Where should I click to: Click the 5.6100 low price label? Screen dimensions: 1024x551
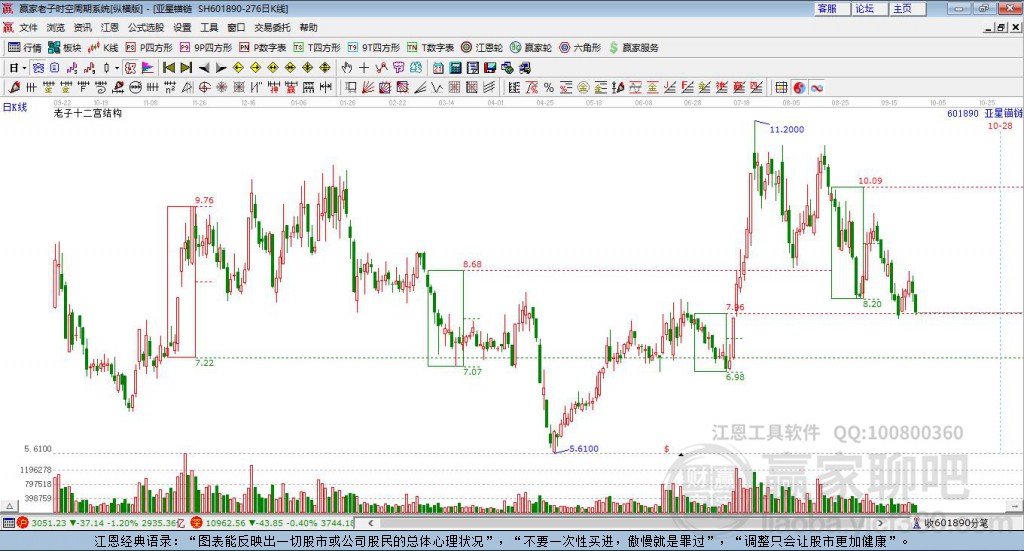pyautogui.click(x=584, y=449)
